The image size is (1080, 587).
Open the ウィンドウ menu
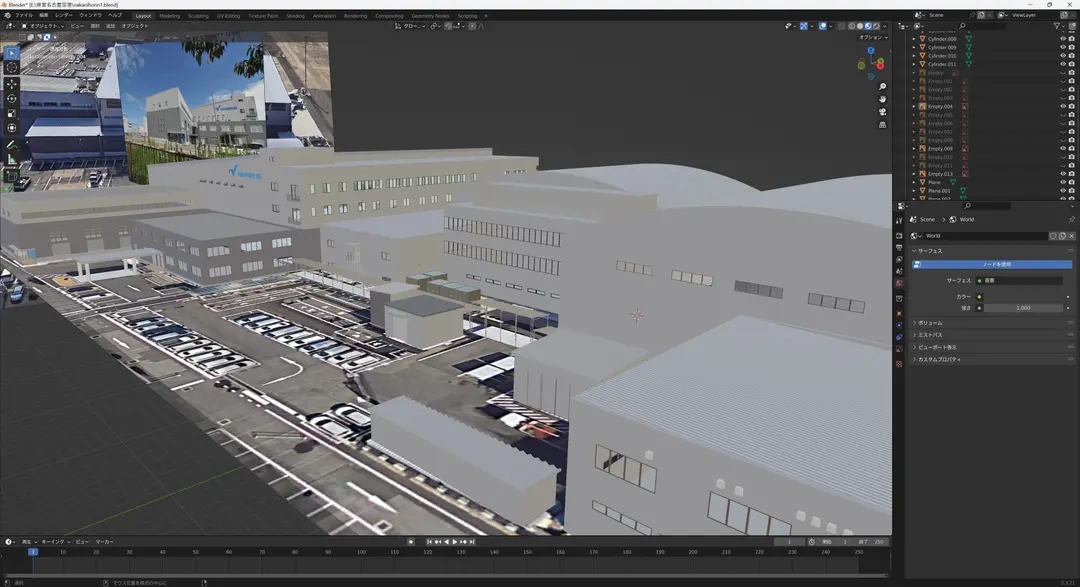90,15
